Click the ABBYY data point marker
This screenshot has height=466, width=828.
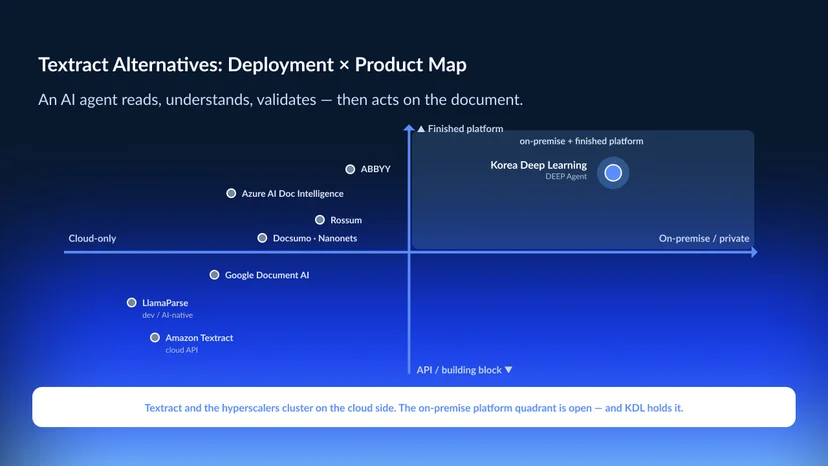click(350, 169)
